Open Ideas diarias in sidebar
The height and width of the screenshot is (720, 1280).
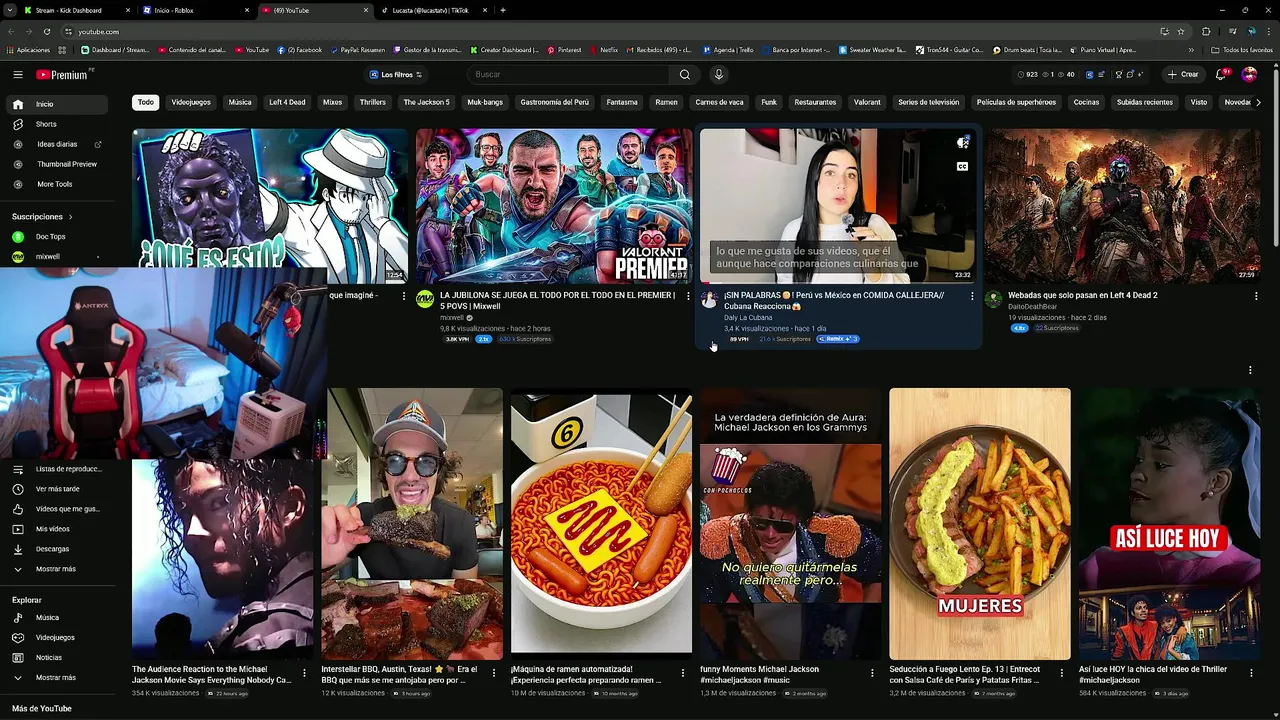tap(56, 144)
